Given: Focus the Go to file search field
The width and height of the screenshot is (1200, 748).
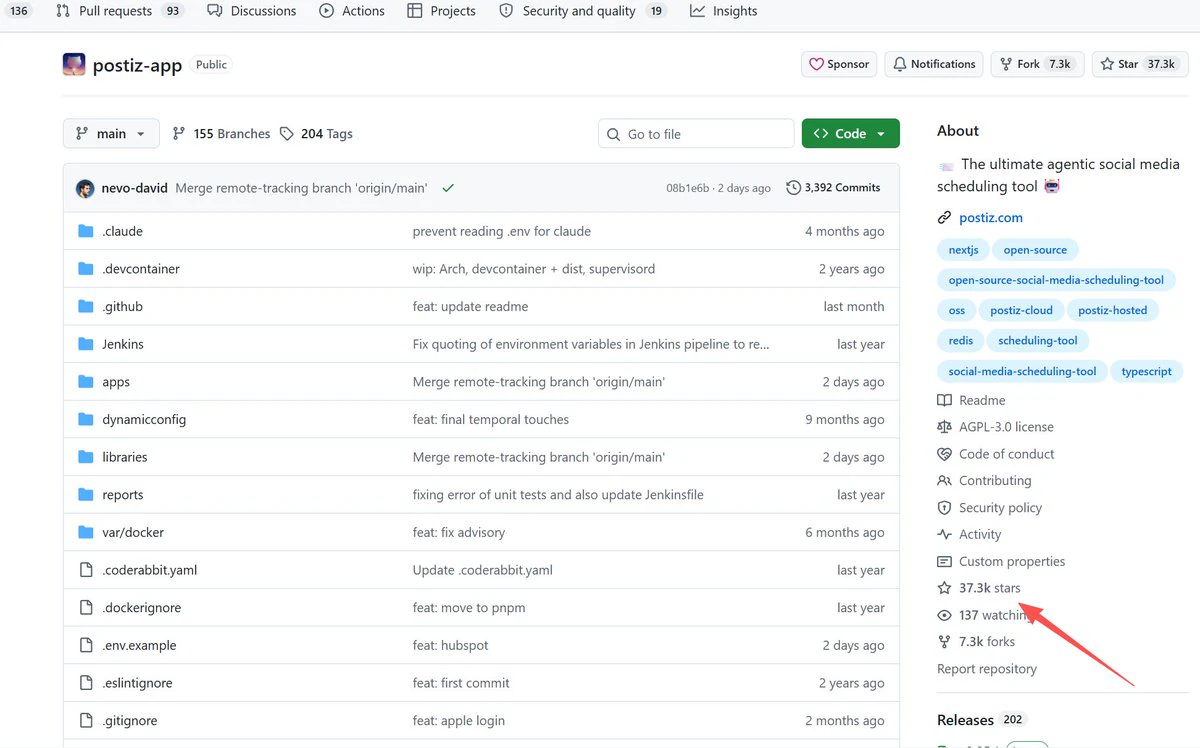Looking at the screenshot, I should [x=696, y=134].
